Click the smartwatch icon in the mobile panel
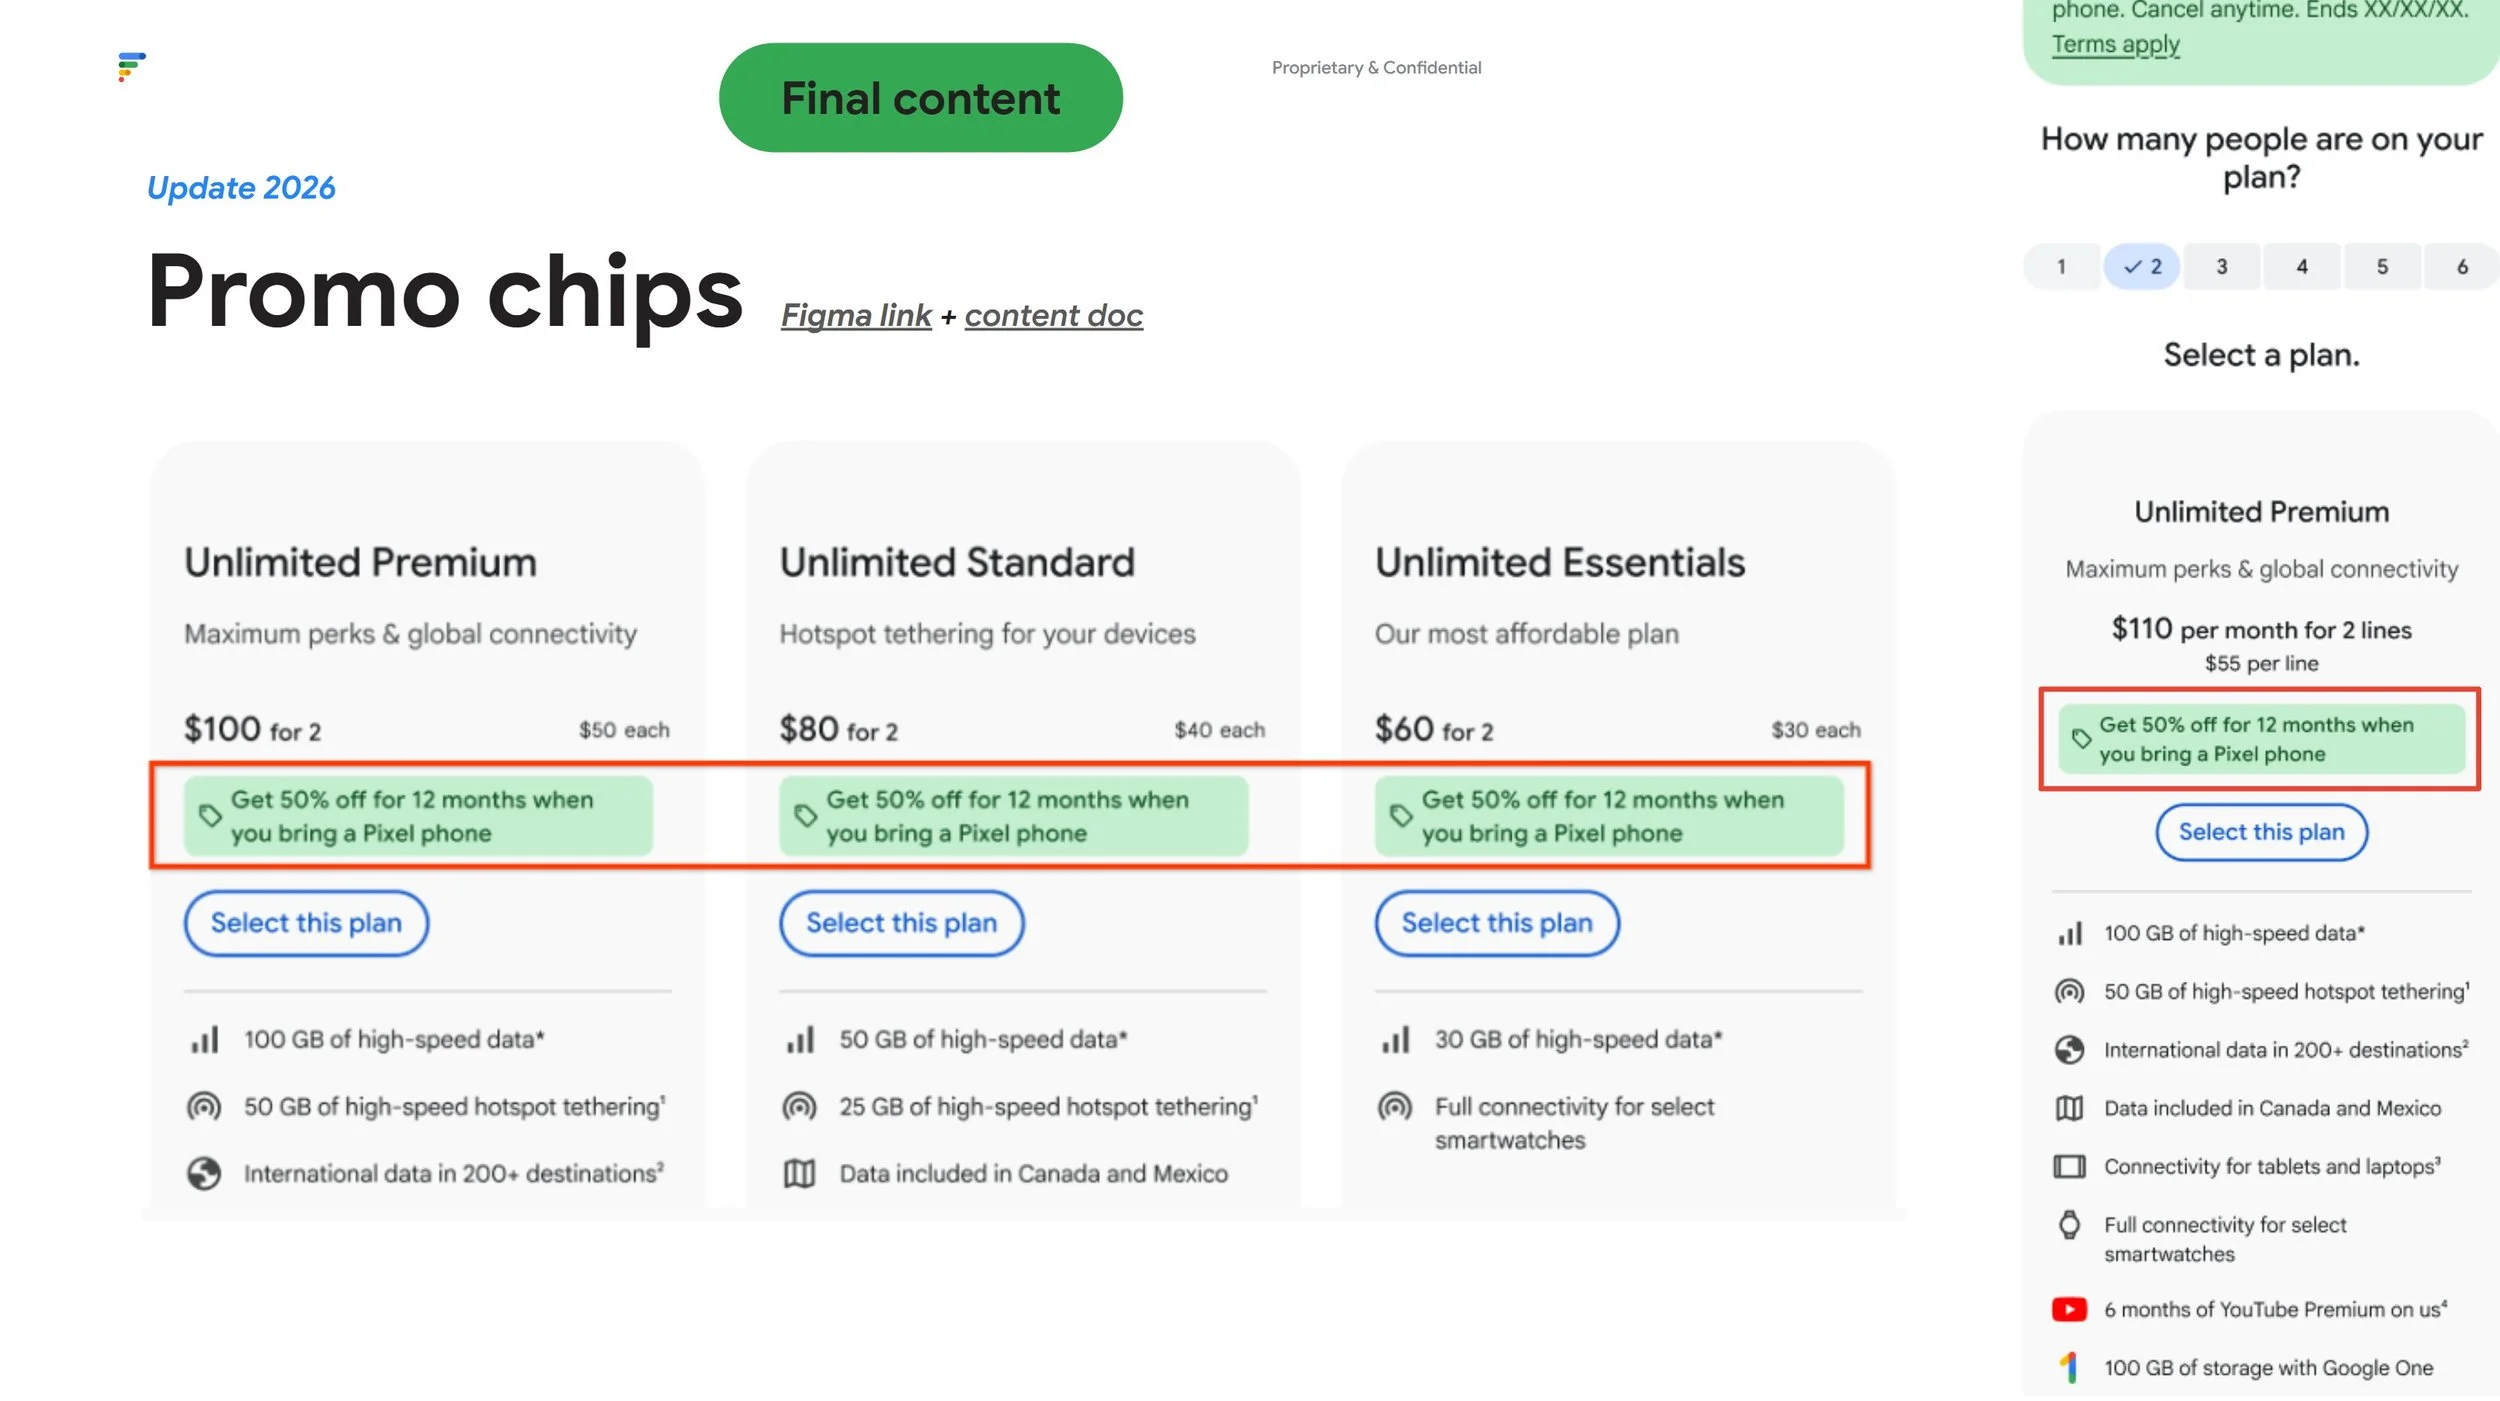Viewport: 2500px width, 1401px height. 2069,1225
